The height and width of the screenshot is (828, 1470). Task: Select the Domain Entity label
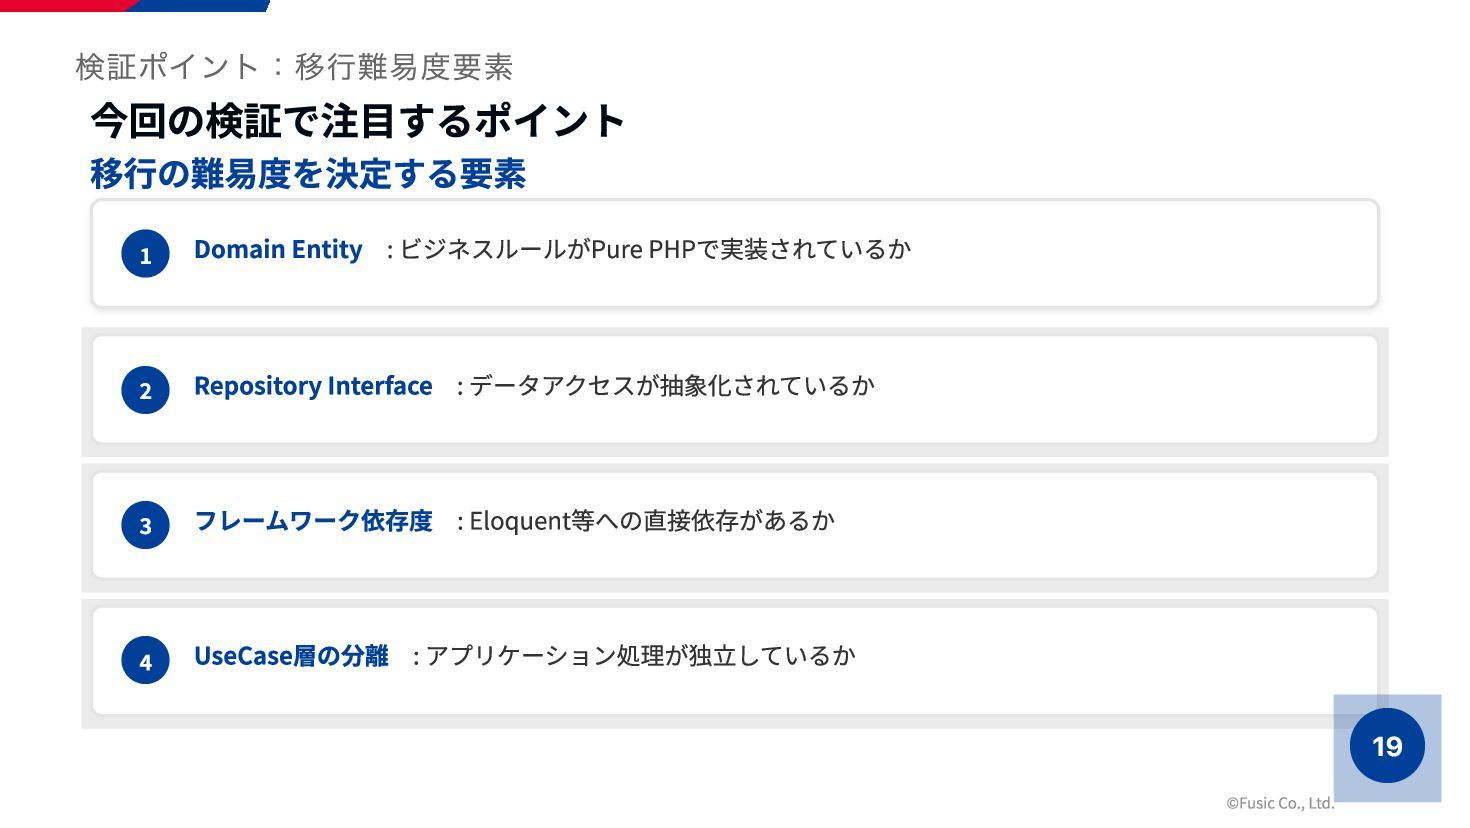pos(278,249)
